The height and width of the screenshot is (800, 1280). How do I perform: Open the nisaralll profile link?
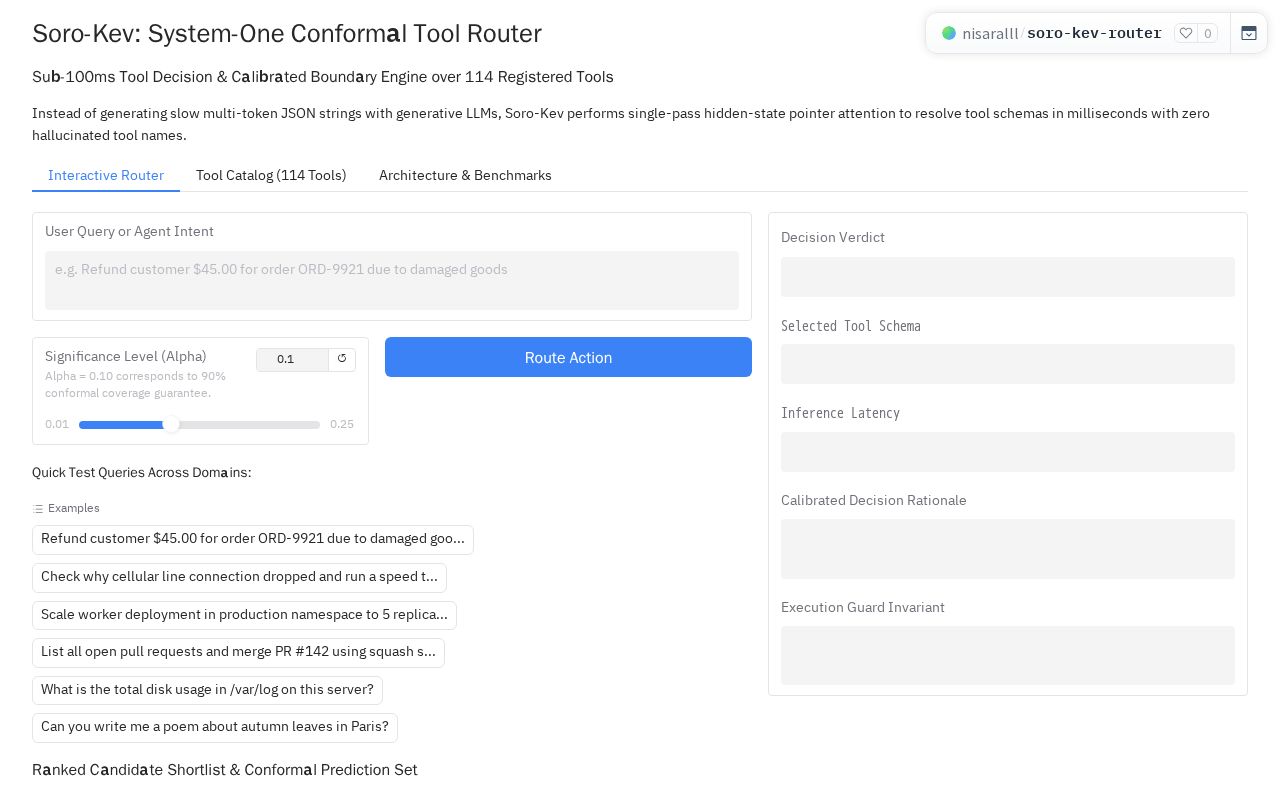990,33
